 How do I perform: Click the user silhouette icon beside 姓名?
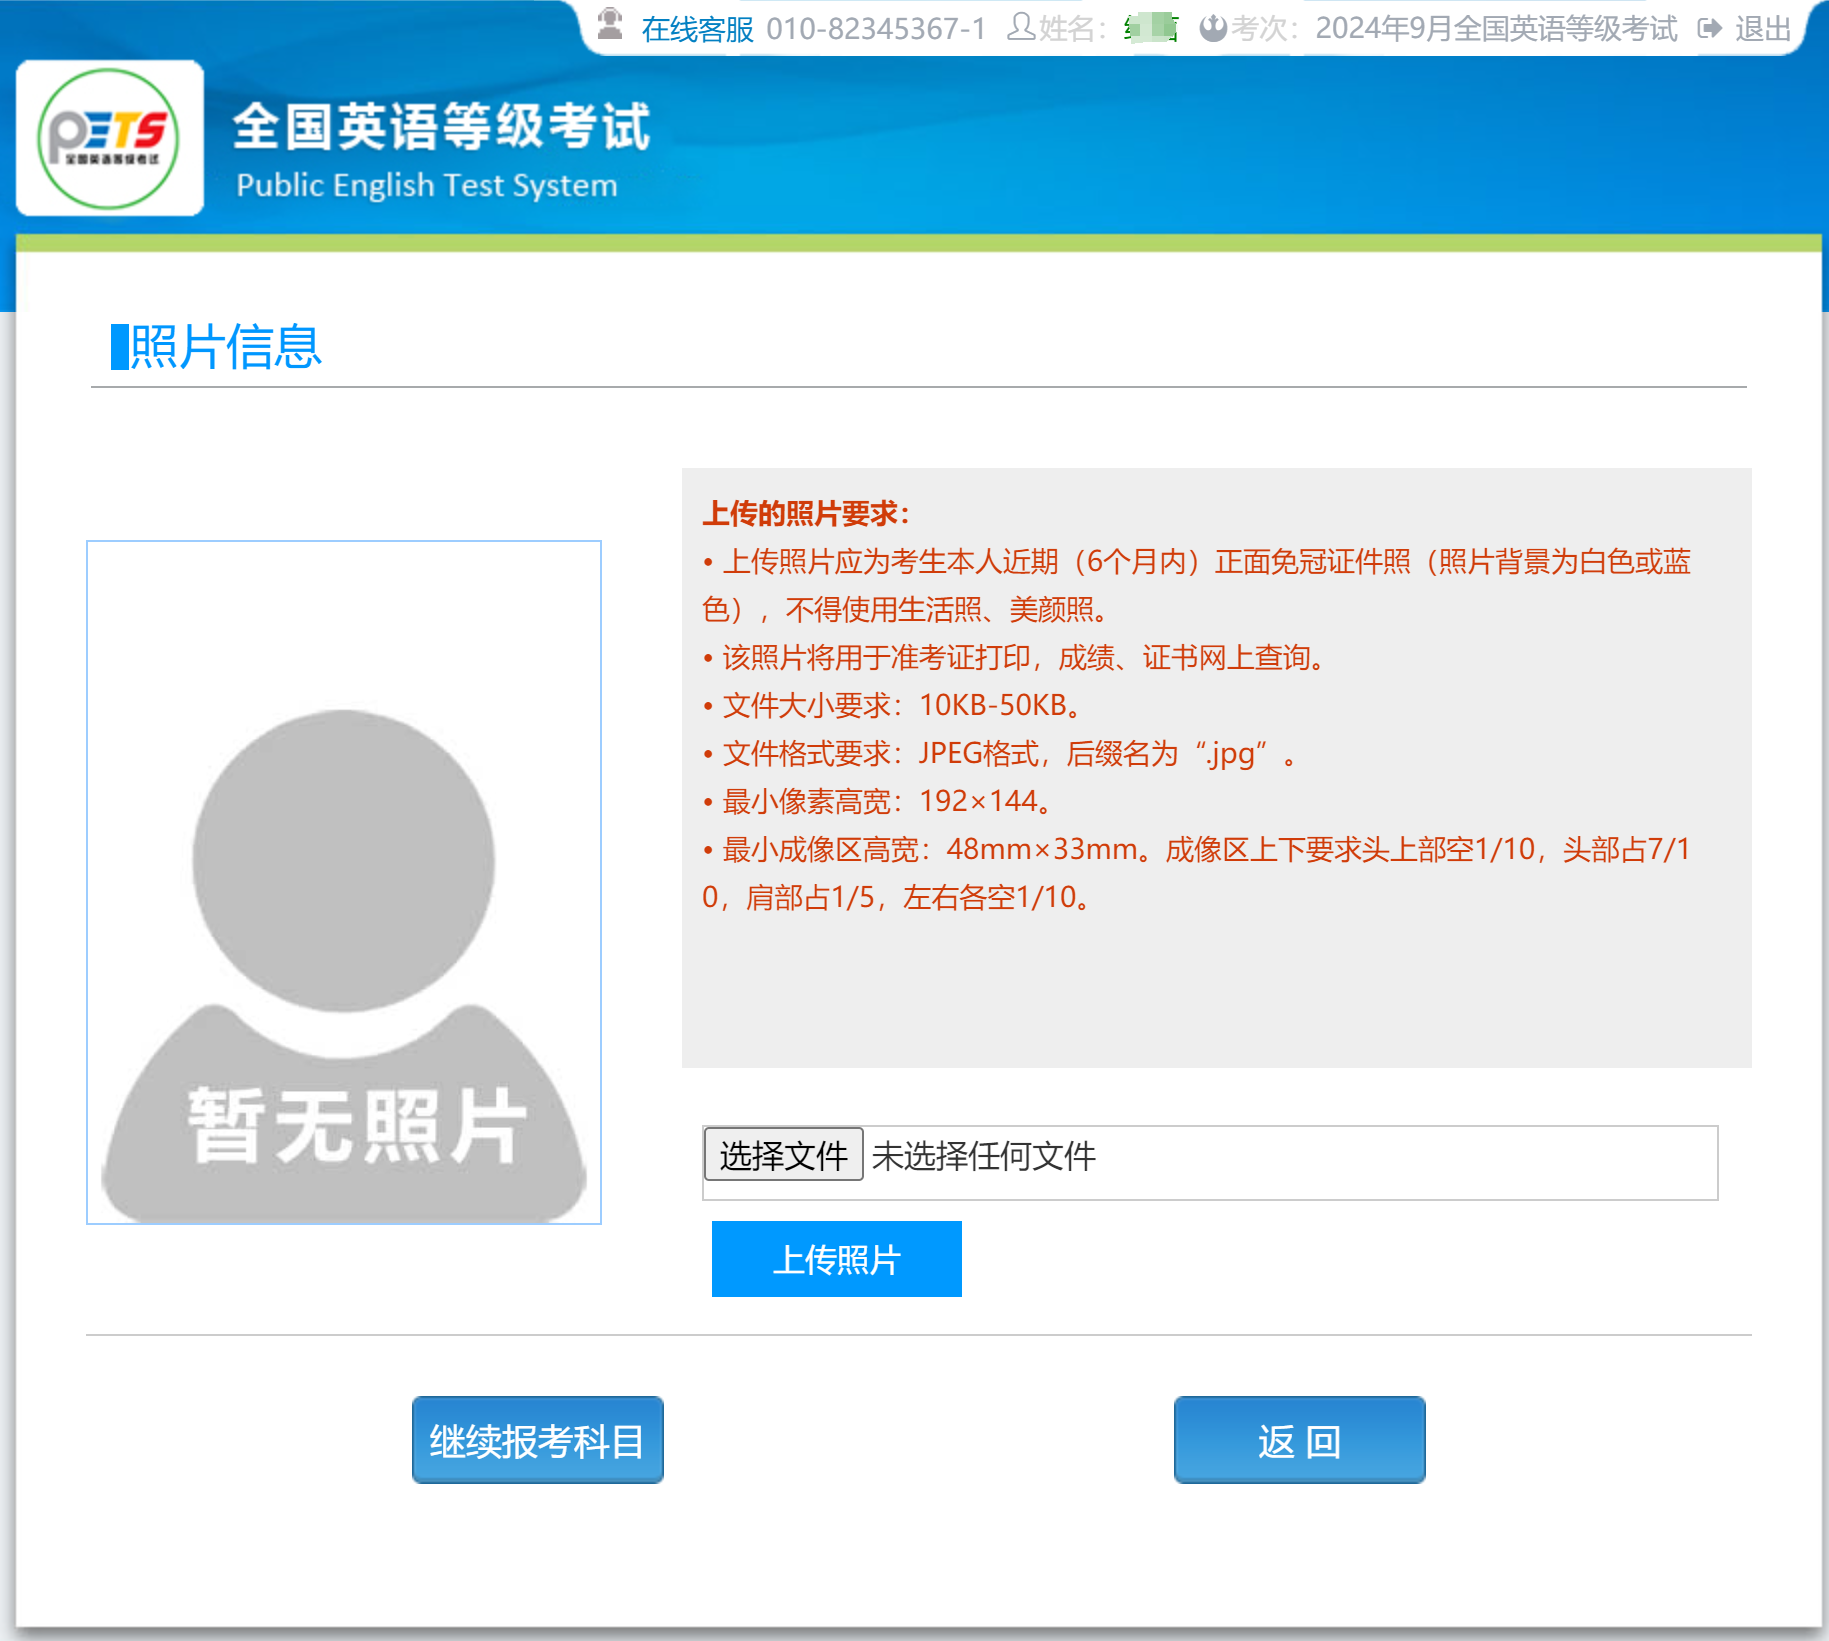pos(1020,27)
